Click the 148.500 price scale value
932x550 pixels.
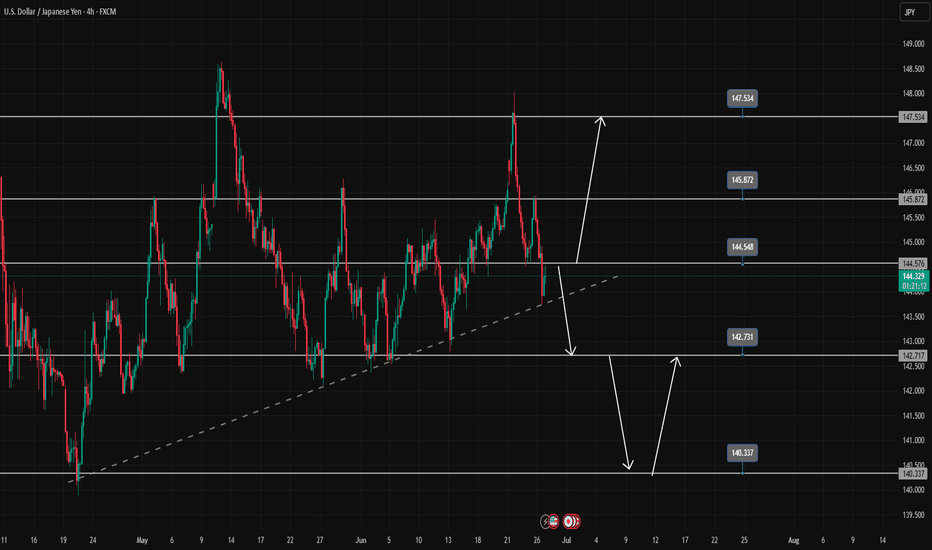[914, 69]
